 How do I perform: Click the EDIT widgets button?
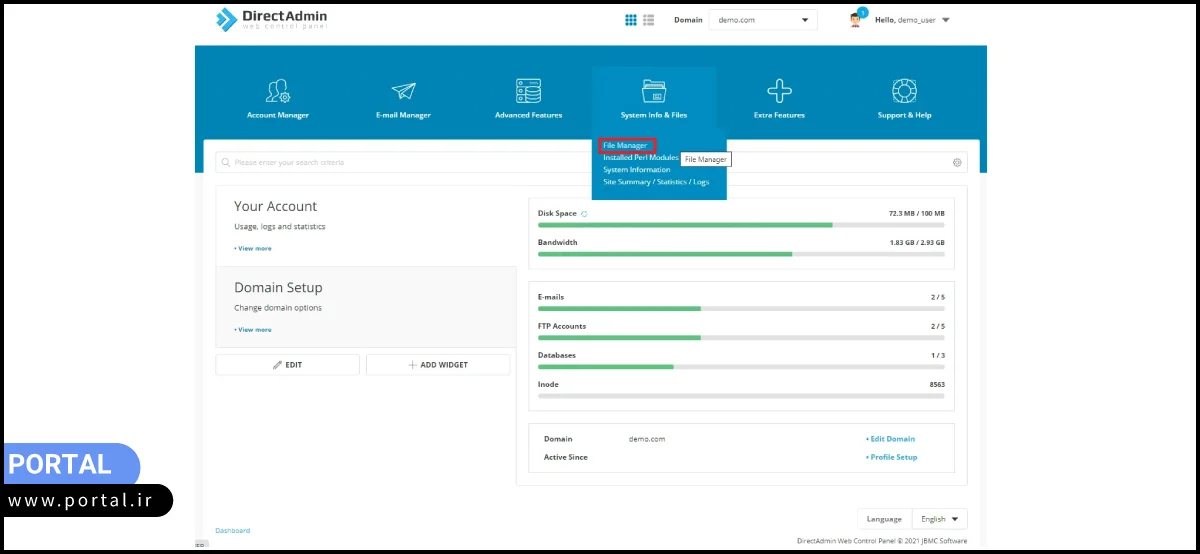click(288, 365)
